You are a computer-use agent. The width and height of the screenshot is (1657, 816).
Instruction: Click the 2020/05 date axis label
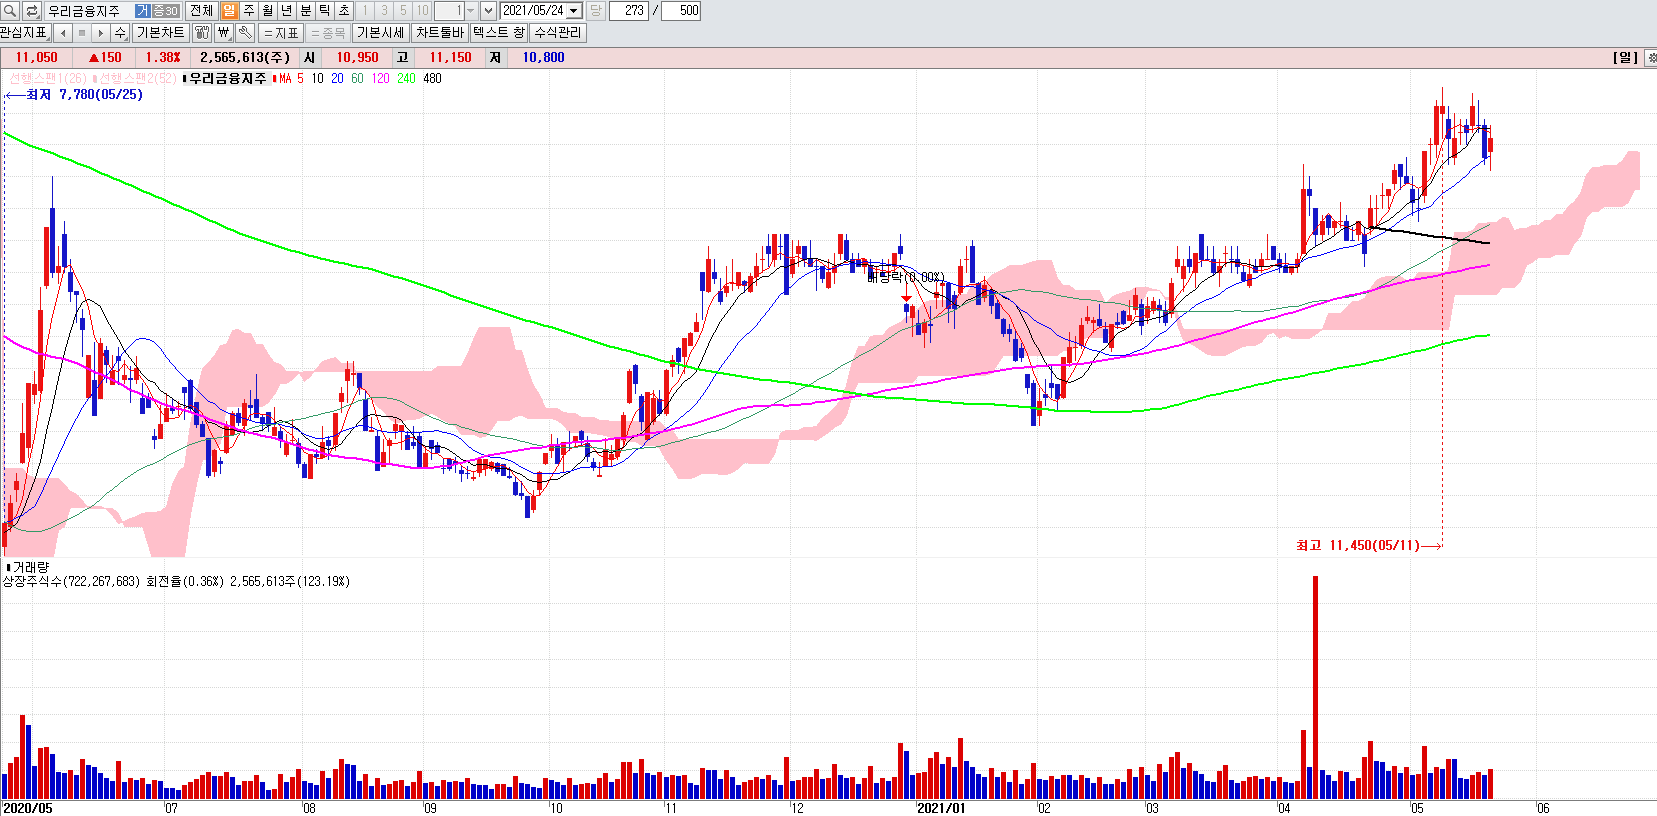pyautogui.click(x=27, y=808)
